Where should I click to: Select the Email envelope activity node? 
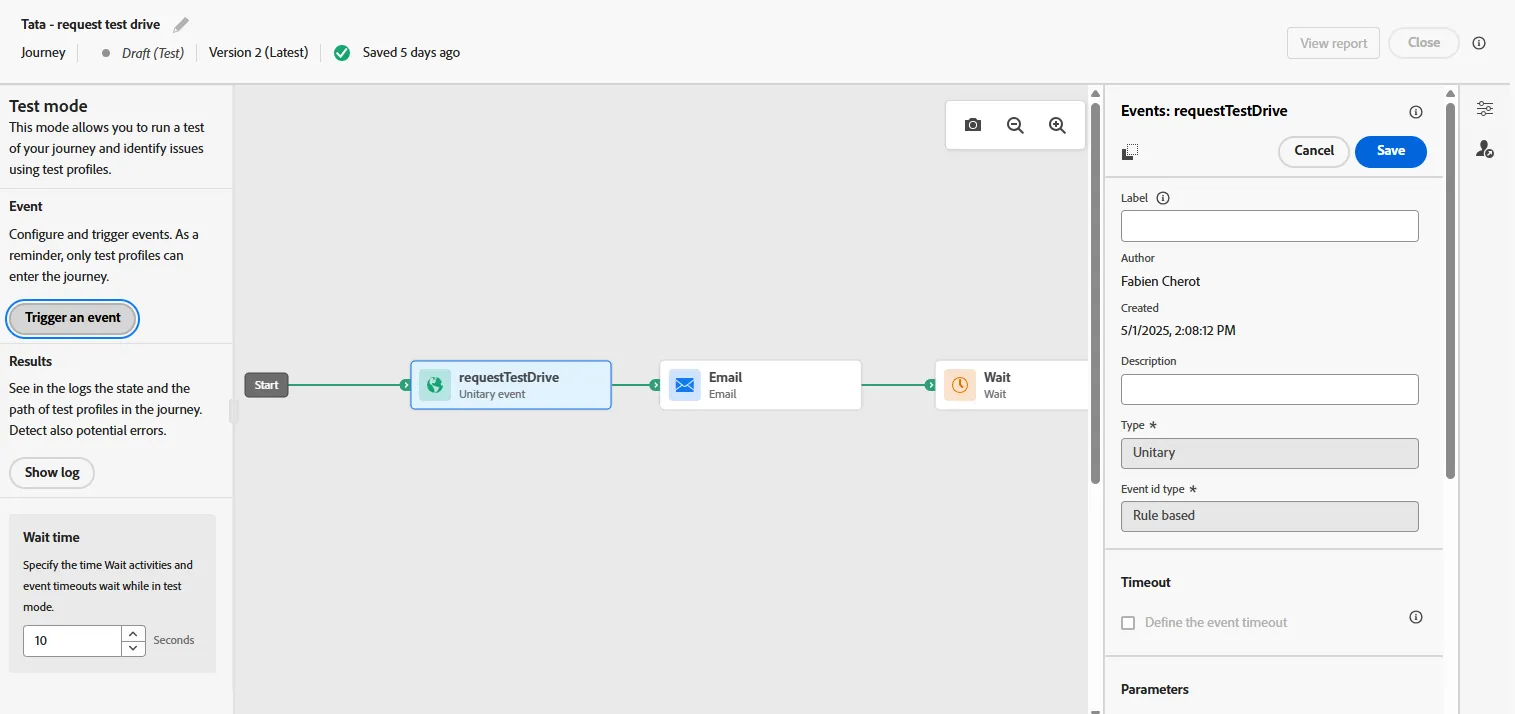tap(761, 385)
